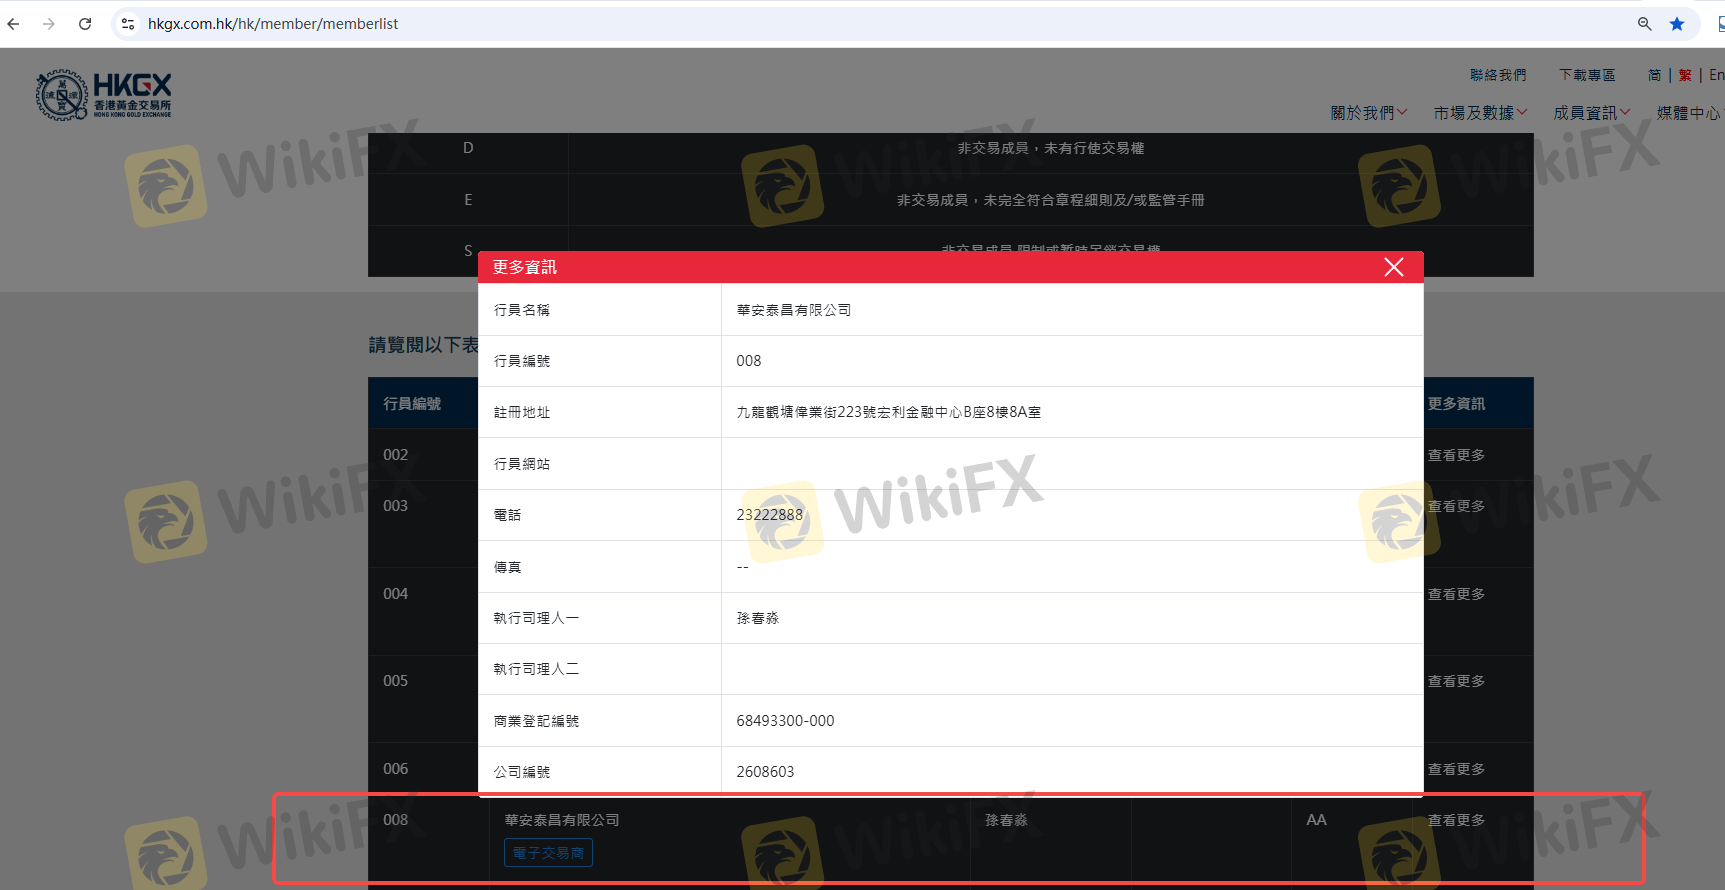
Task: Open the 聯絡我們 link
Action: tap(1497, 75)
